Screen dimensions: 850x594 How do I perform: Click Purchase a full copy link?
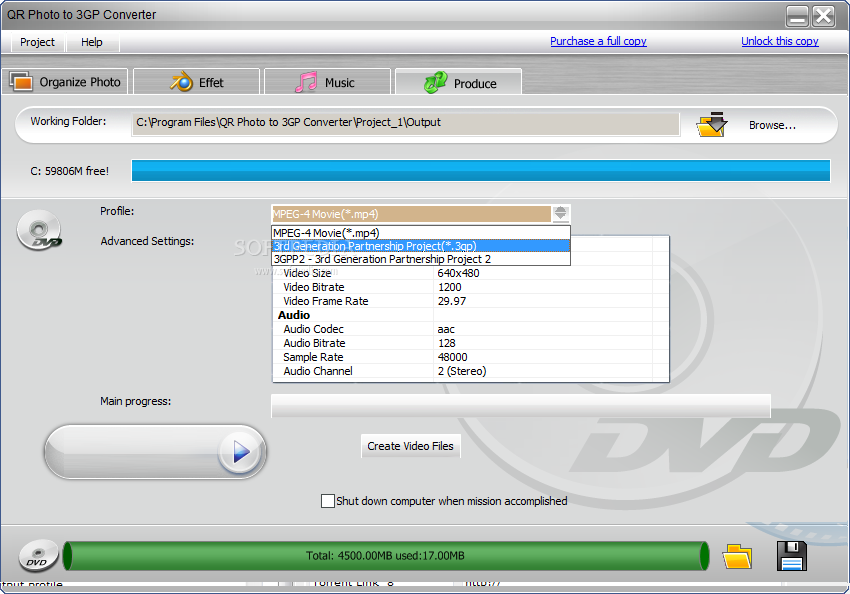tap(598, 41)
